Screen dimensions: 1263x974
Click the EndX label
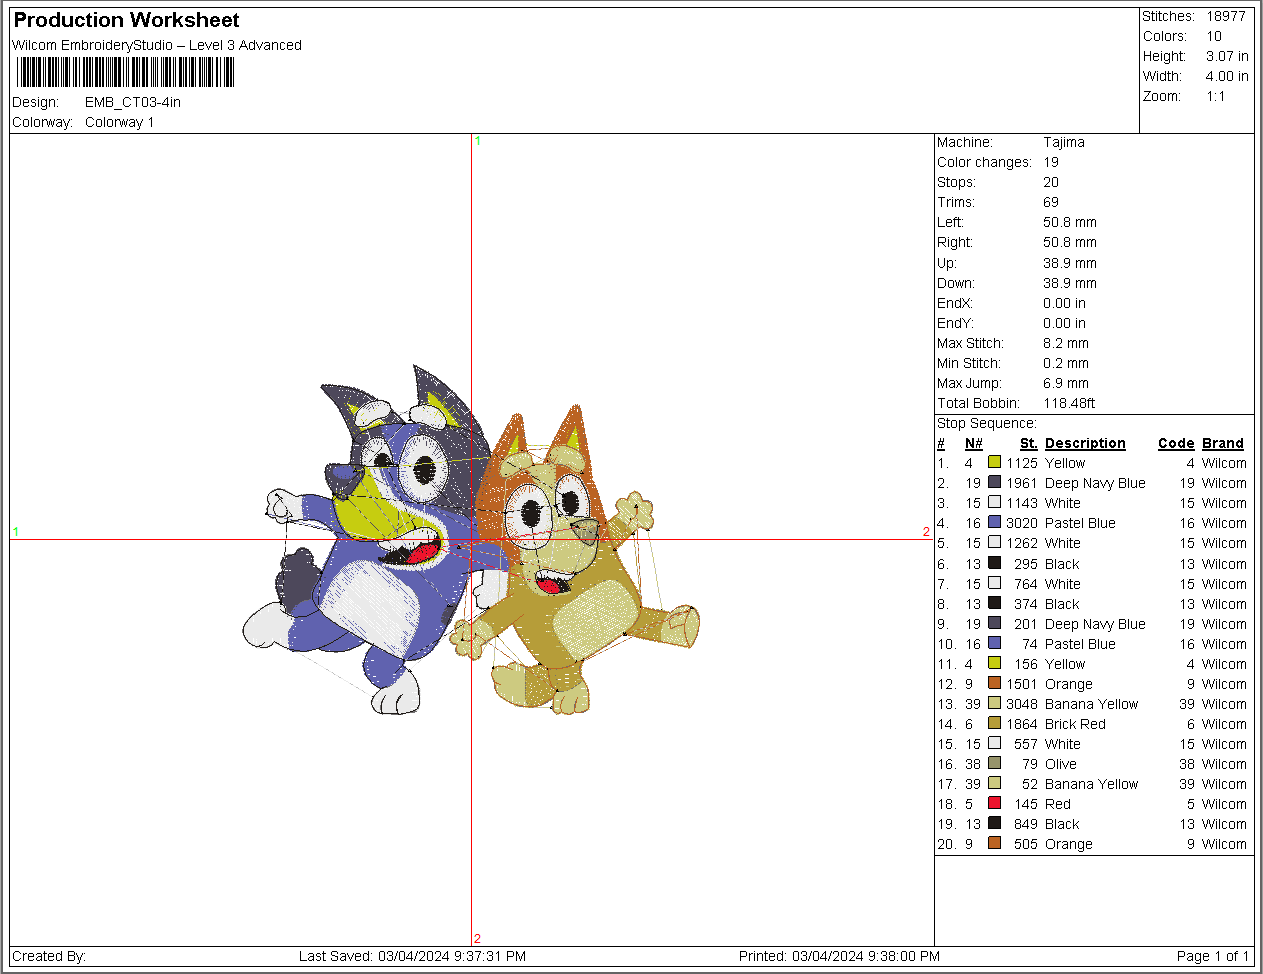pos(955,303)
